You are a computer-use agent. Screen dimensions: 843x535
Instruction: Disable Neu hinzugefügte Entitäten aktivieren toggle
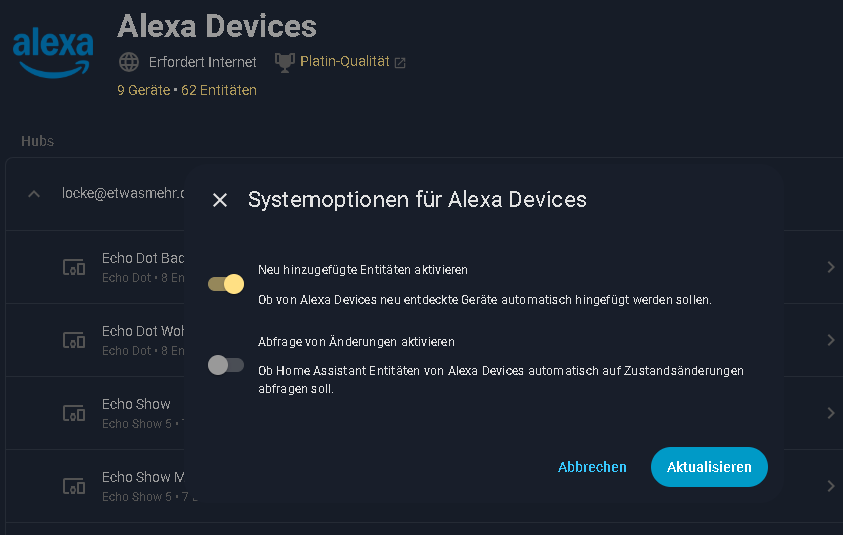[226, 284]
